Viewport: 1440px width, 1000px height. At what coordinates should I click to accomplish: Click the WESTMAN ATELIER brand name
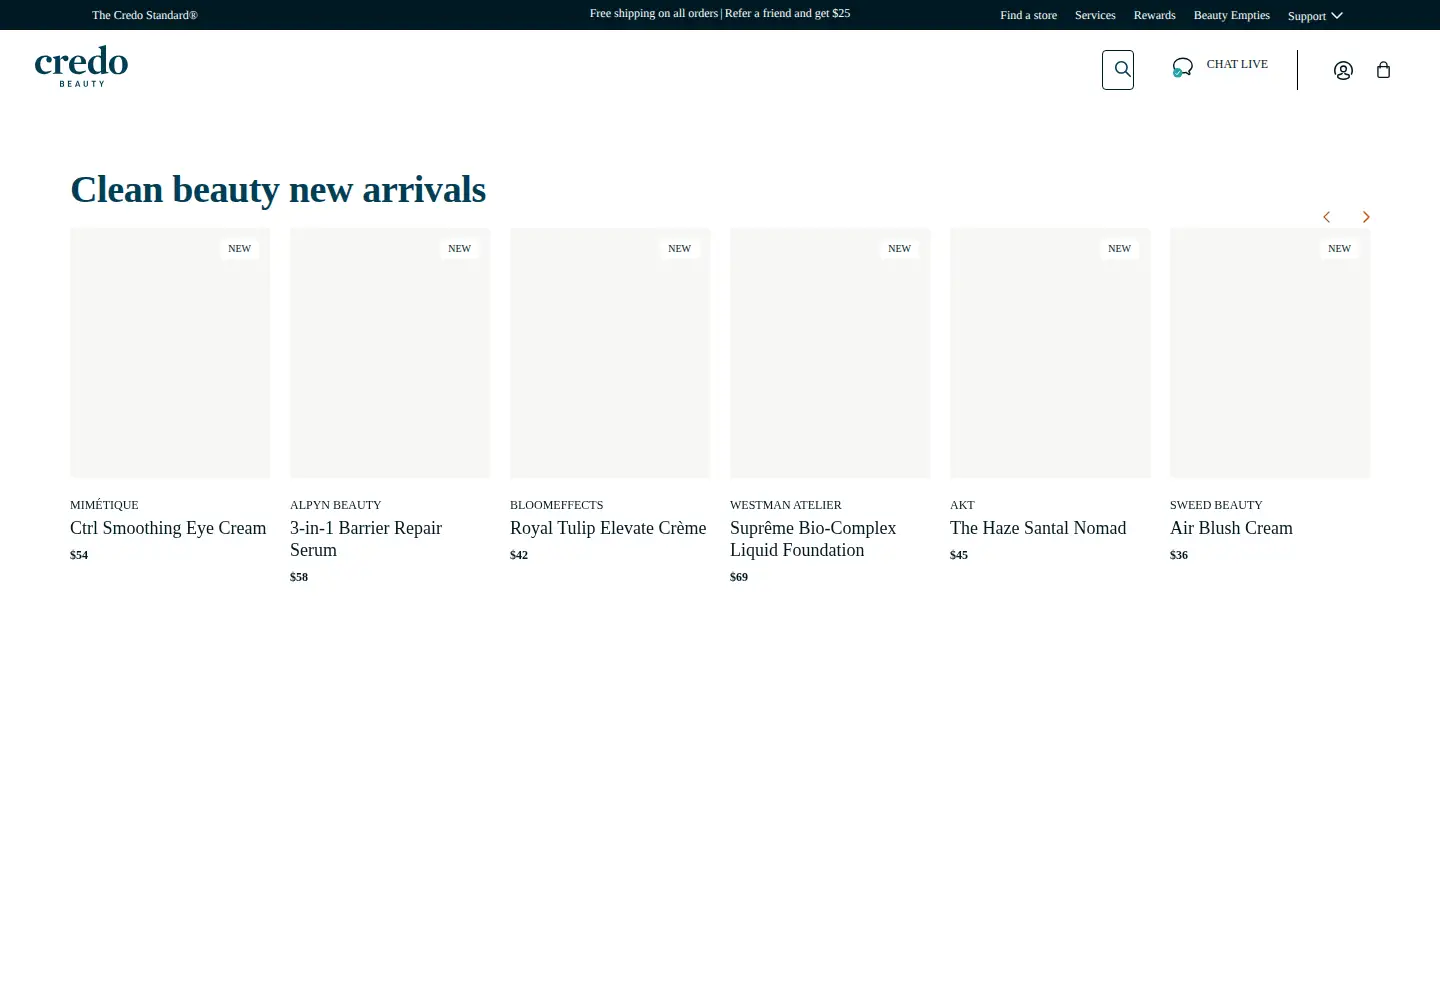click(785, 505)
